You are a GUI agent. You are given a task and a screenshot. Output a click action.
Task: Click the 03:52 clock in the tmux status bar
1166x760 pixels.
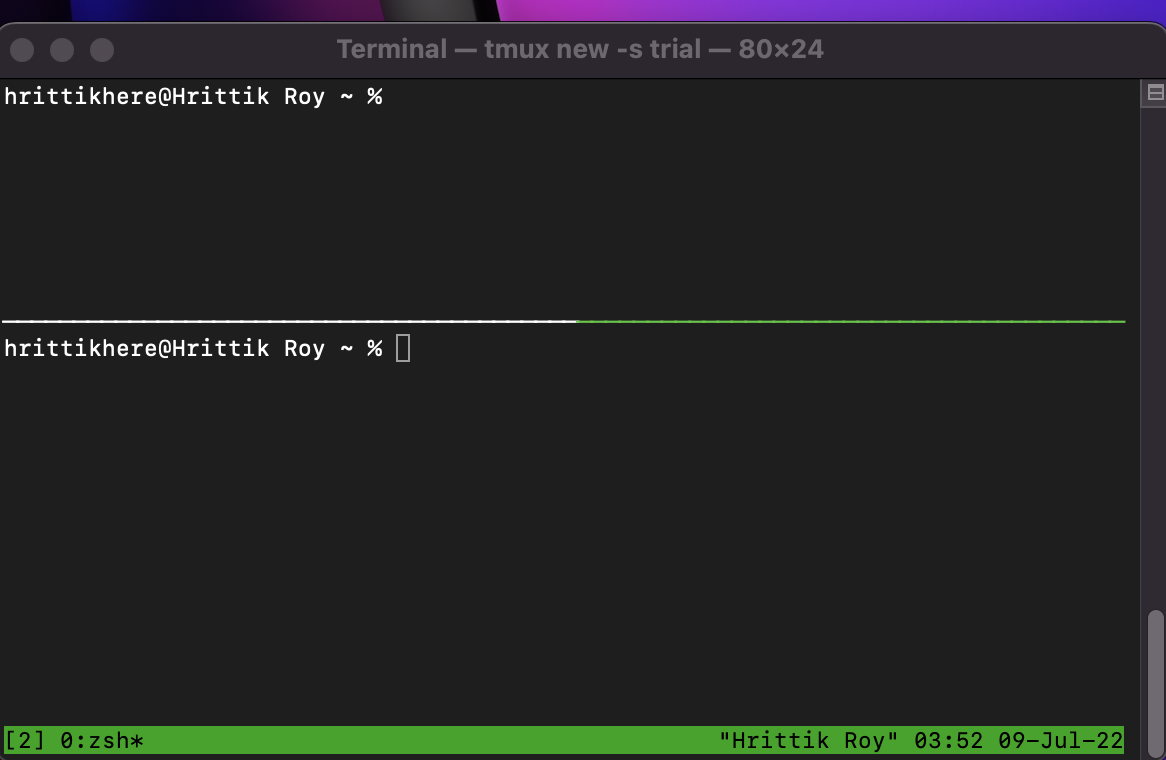(951, 740)
